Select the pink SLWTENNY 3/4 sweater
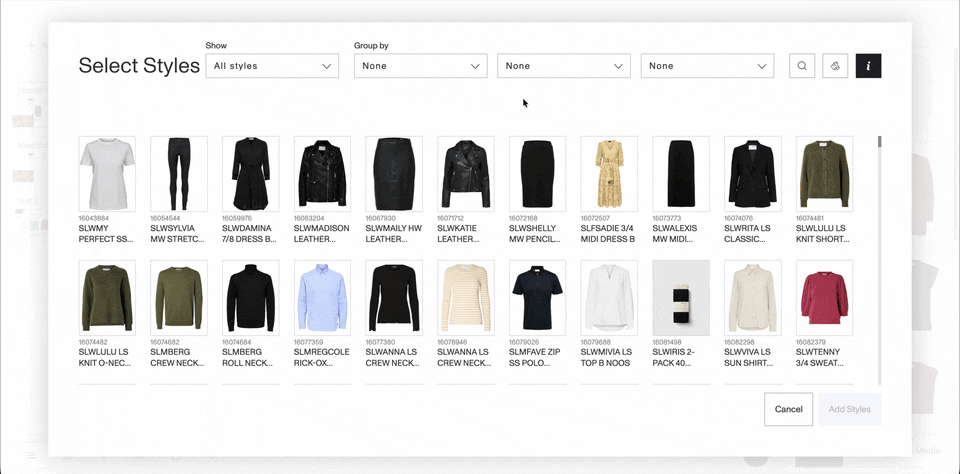The height and width of the screenshot is (474, 960). click(x=824, y=298)
